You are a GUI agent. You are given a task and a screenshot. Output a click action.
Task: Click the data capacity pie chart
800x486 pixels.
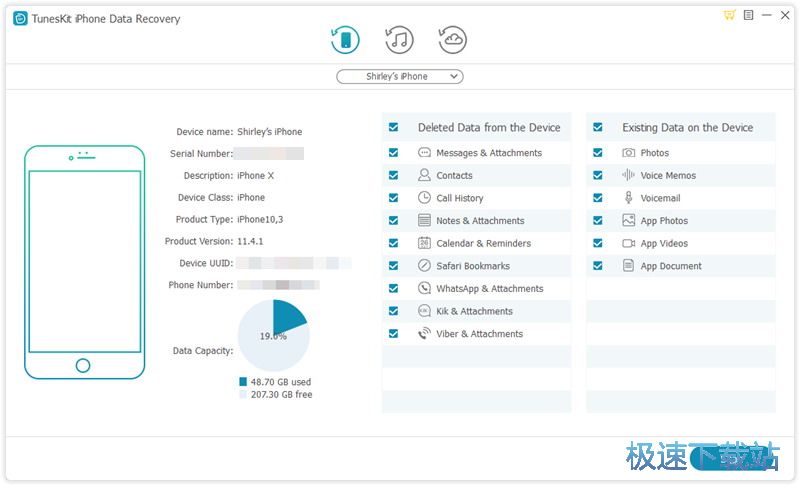coord(273,335)
